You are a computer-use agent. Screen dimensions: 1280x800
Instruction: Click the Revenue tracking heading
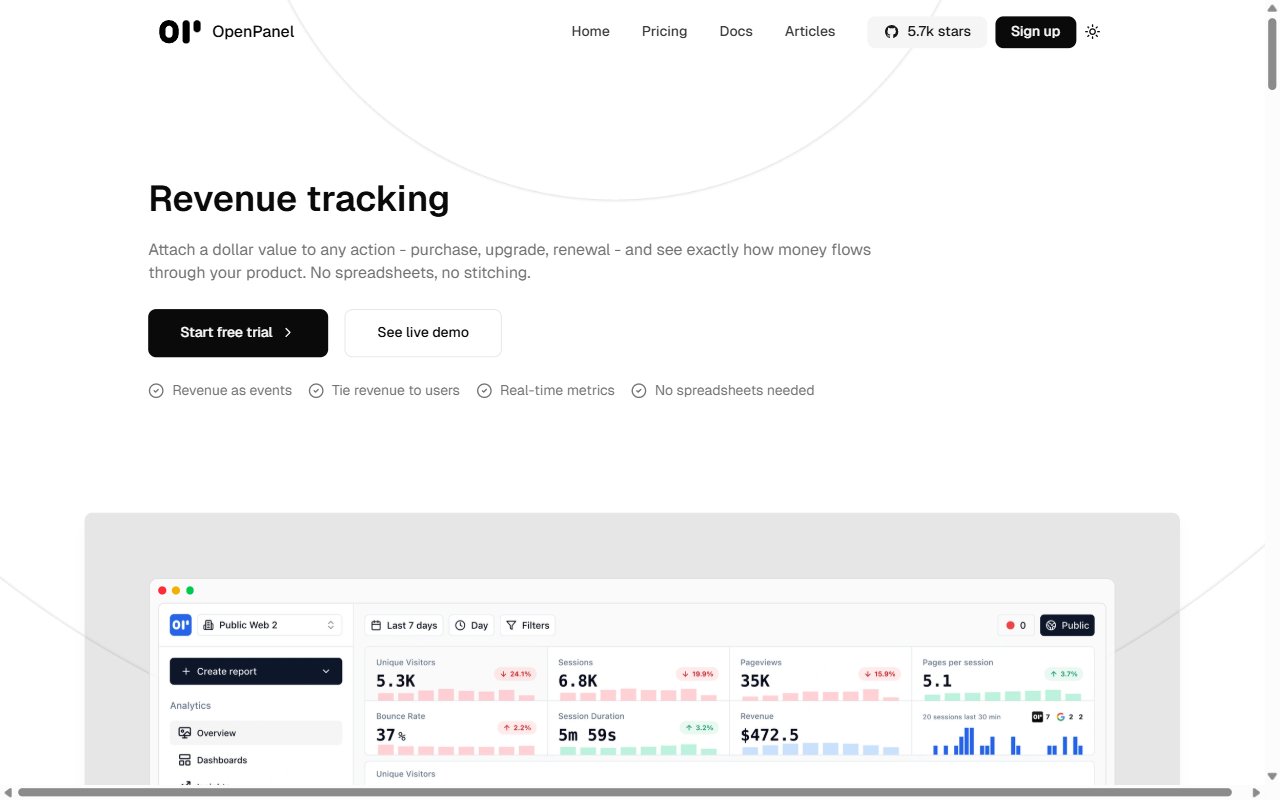pyautogui.click(x=299, y=198)
